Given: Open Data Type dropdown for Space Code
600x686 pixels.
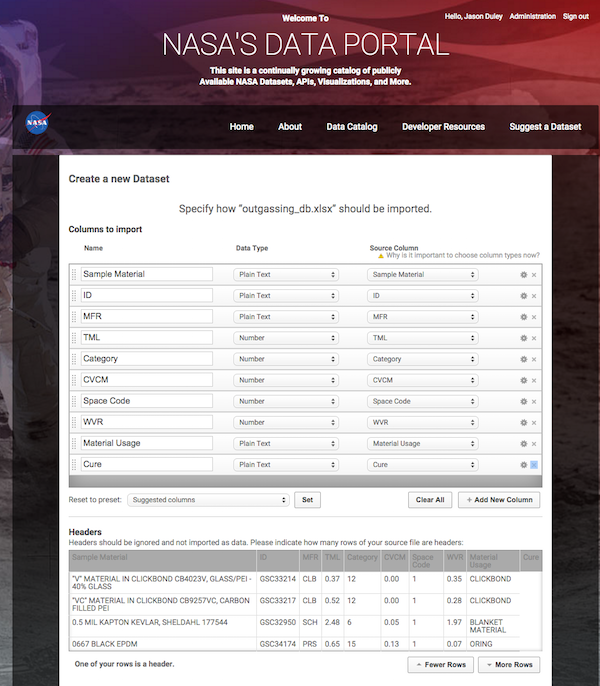Looking at the screenshot, I should click(x=286, y=401).
